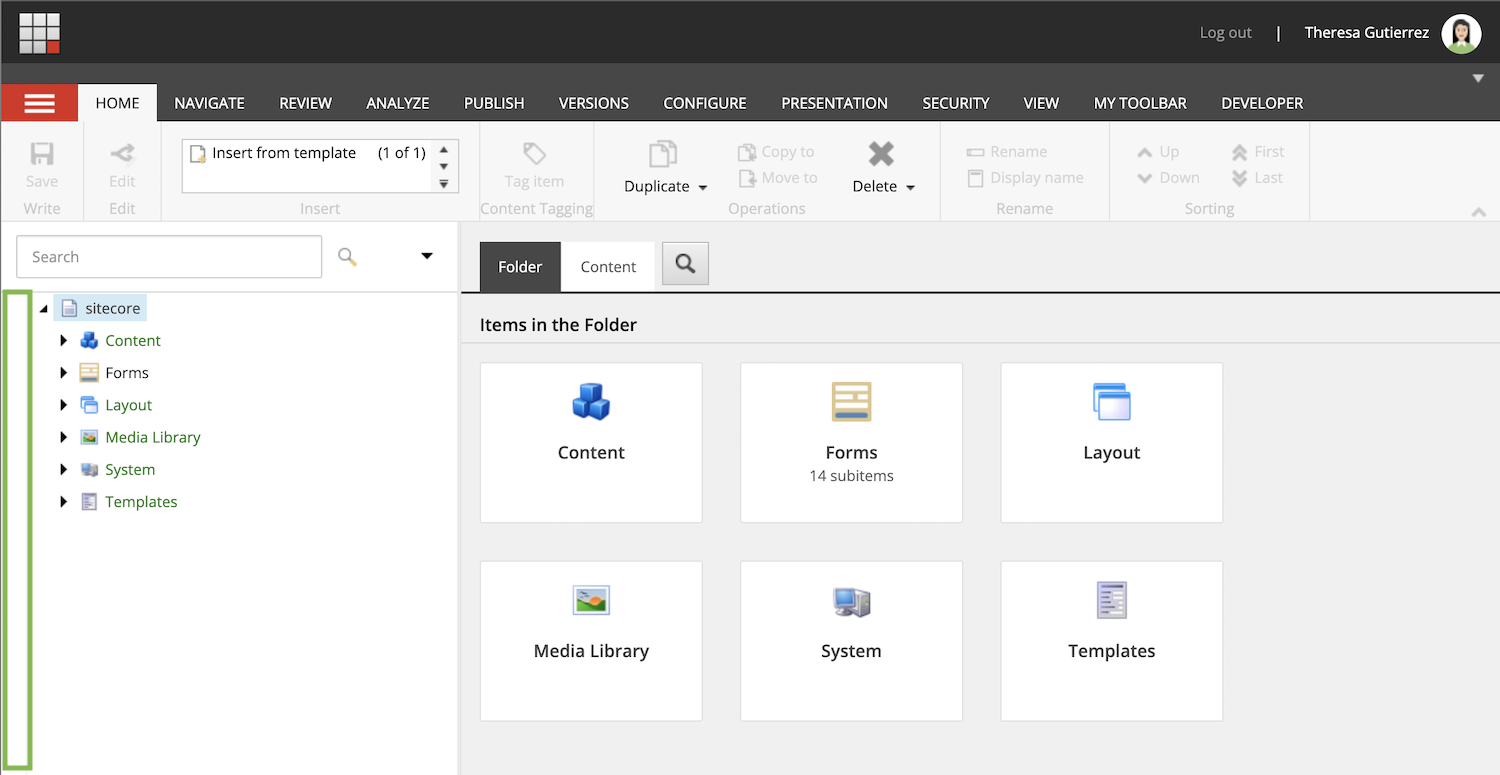The image size is (1500, 775).
Task: Click the user avatar picture
Action: click(x=1461, y=34)
